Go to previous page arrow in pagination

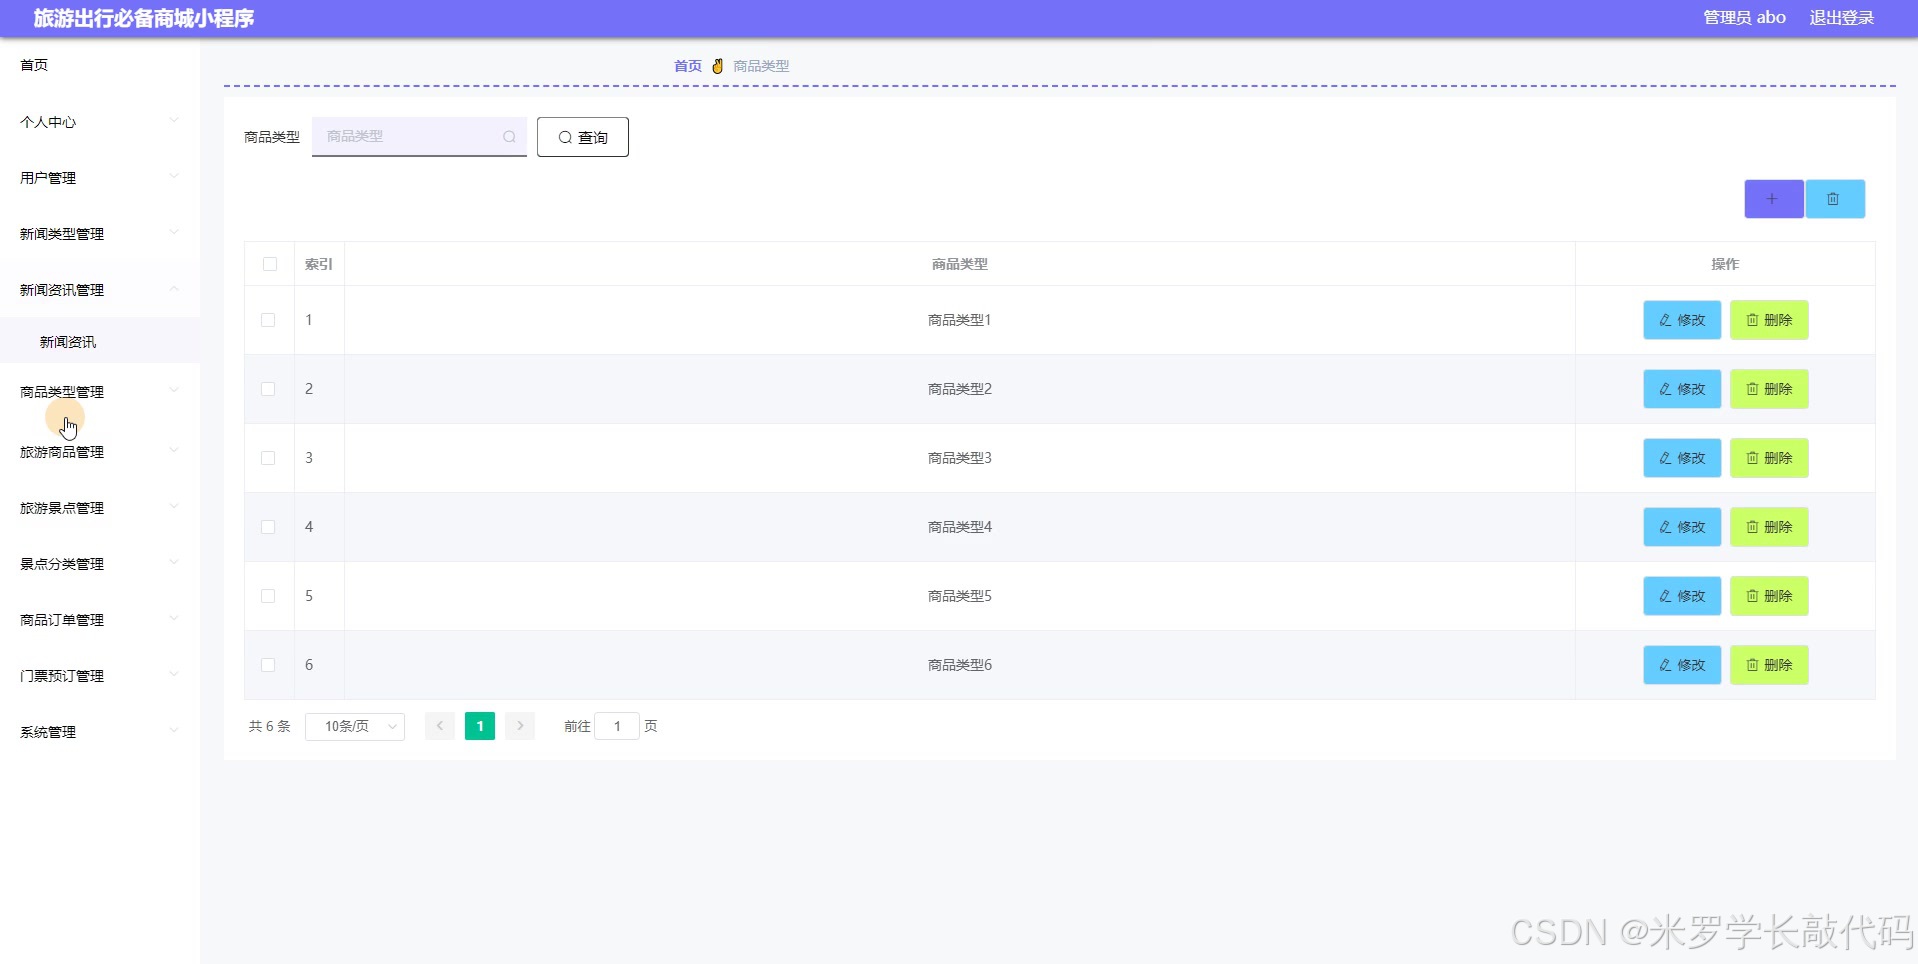tap(440, 726)
